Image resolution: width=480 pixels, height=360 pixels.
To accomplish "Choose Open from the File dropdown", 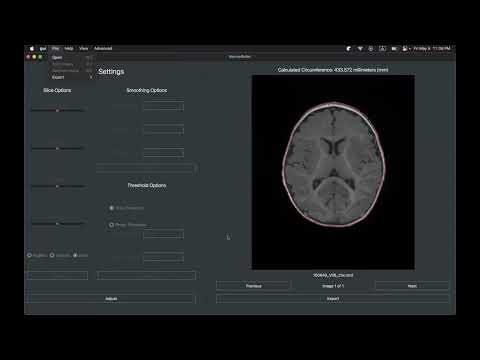I will click(72, 58).
